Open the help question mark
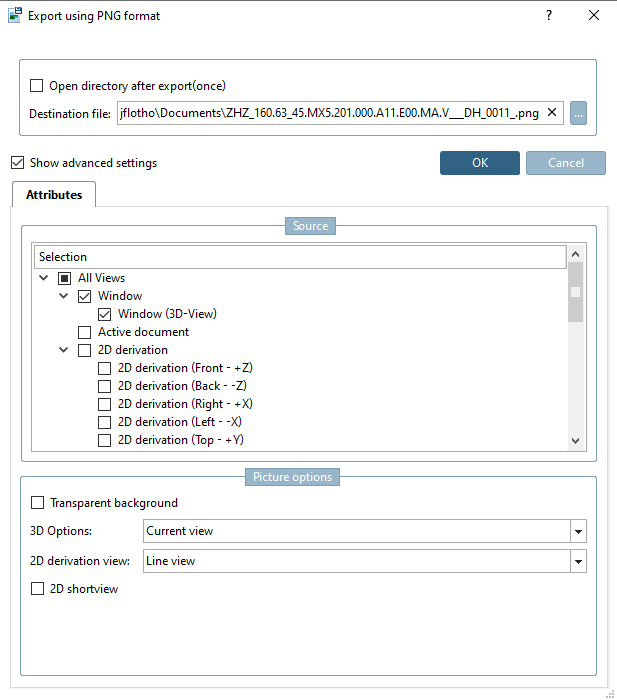 [549, 16]
